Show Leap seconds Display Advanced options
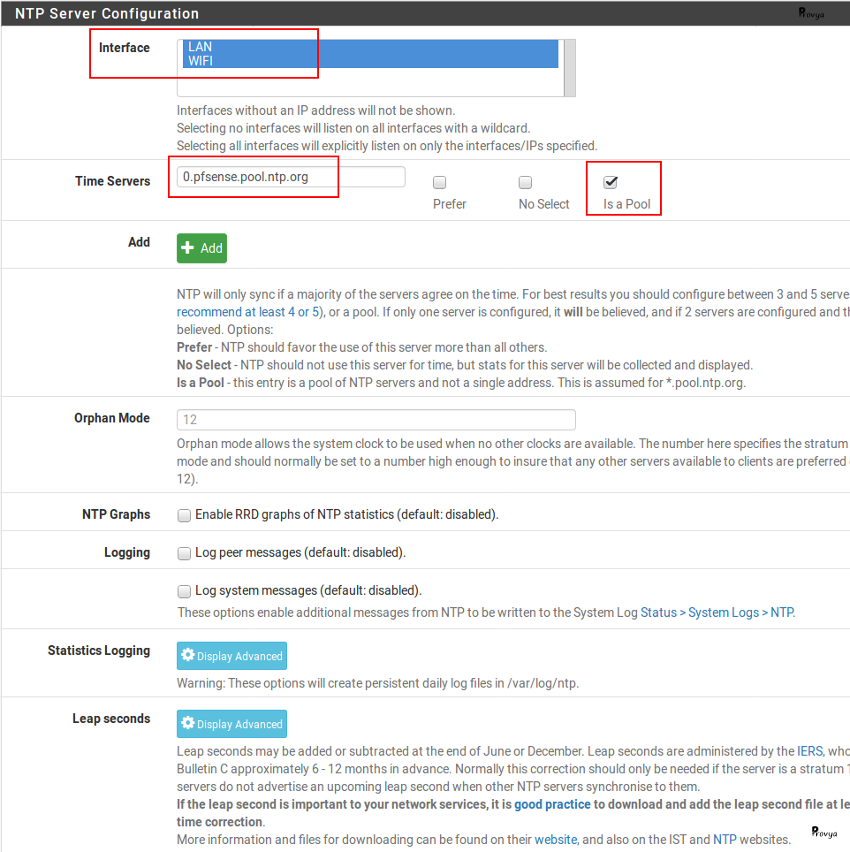The height and width of the screenshot is (852, 850). 232,724
